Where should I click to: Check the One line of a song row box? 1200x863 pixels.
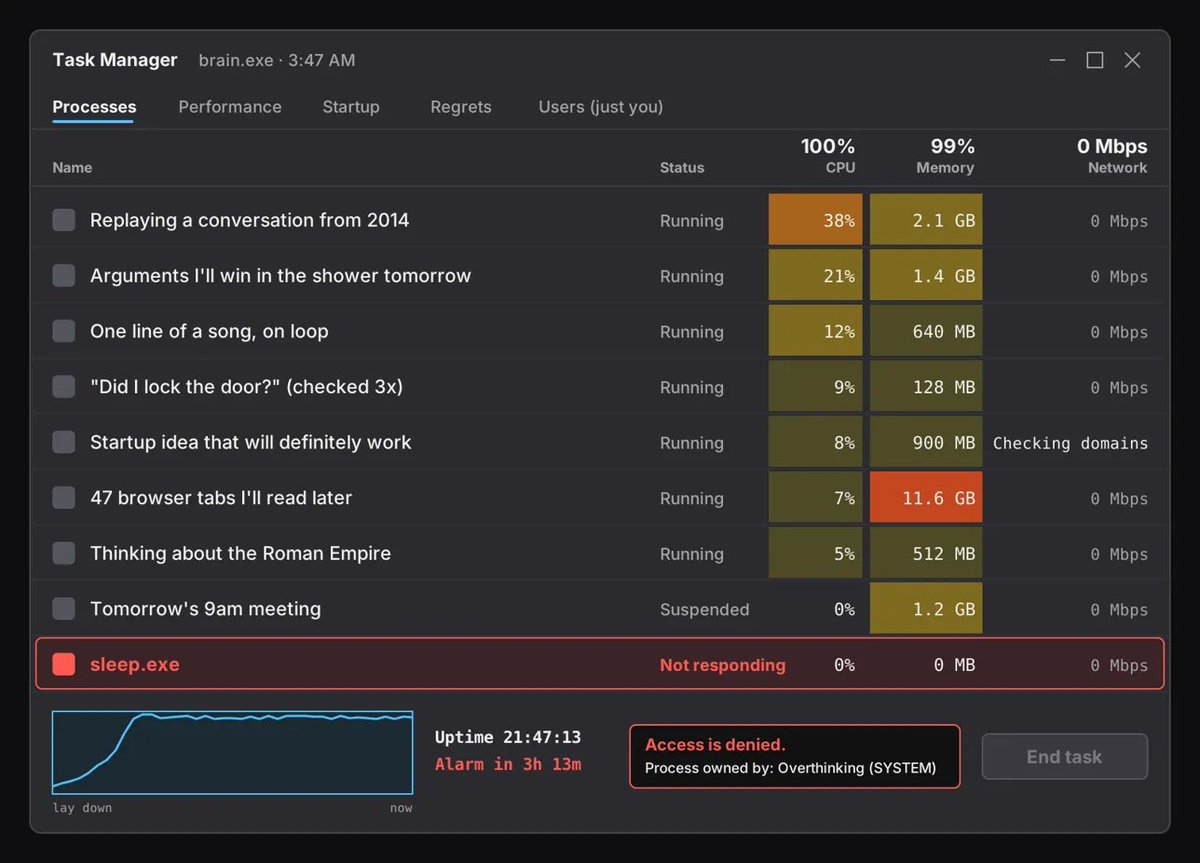pyautogui.click(x=64, y=331)
